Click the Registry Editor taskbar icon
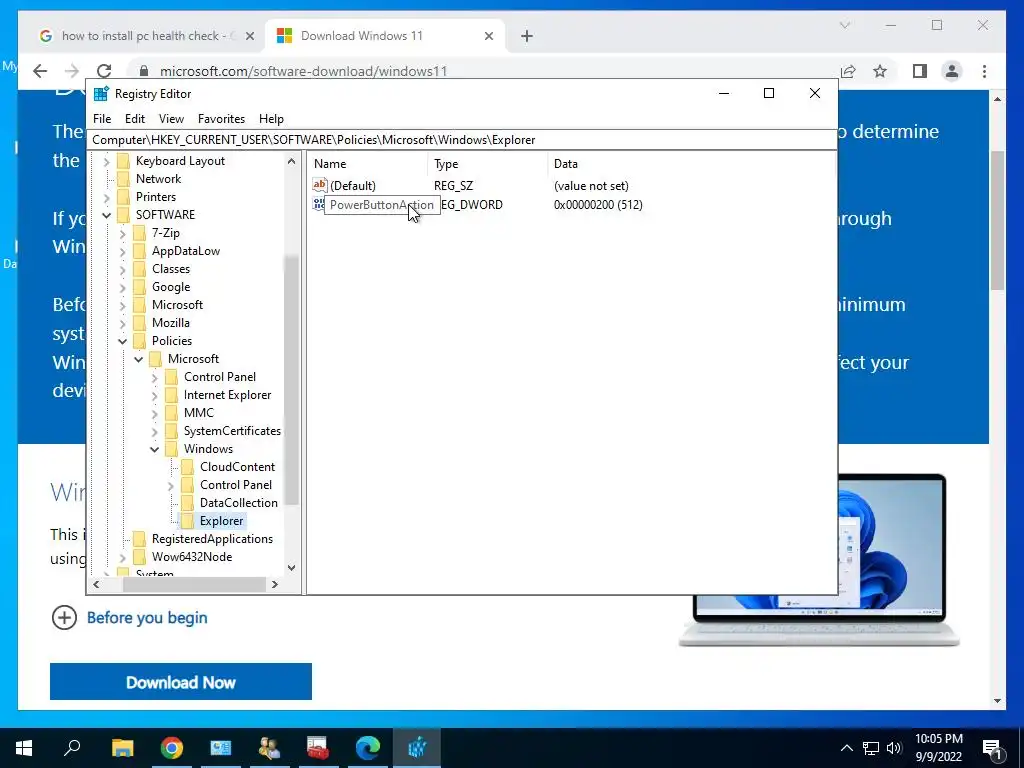Viewport: 1024px width, 768px height. click(x=417, y=748)
